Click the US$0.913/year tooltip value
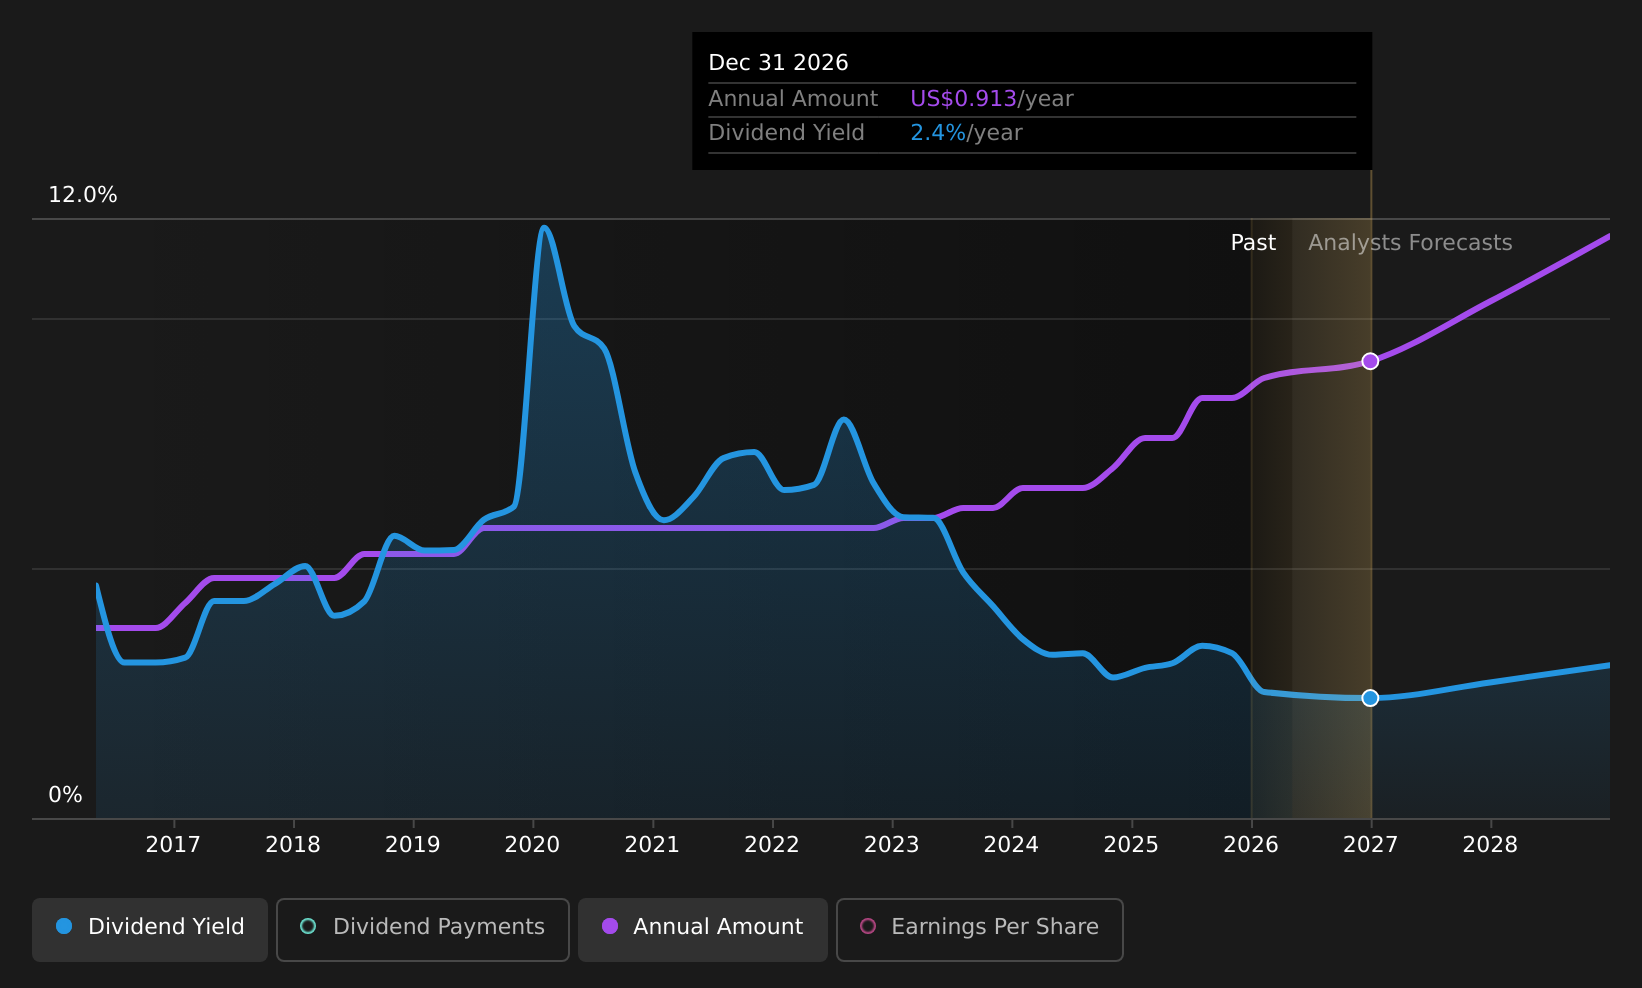Image resolution: width=1642 pixels, height=988 pixels. click(992, 99)
